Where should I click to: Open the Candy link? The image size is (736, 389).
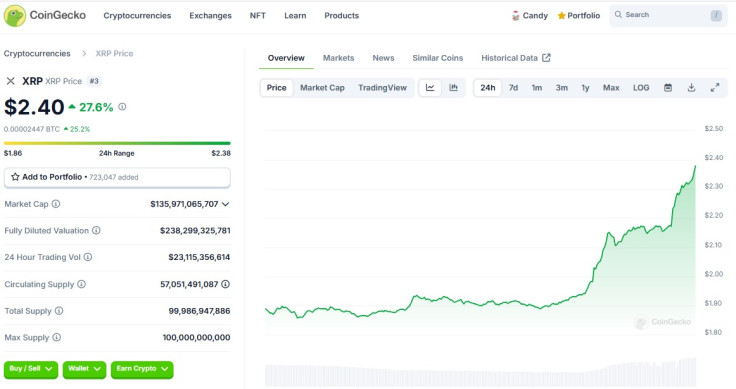click(530, 16)
